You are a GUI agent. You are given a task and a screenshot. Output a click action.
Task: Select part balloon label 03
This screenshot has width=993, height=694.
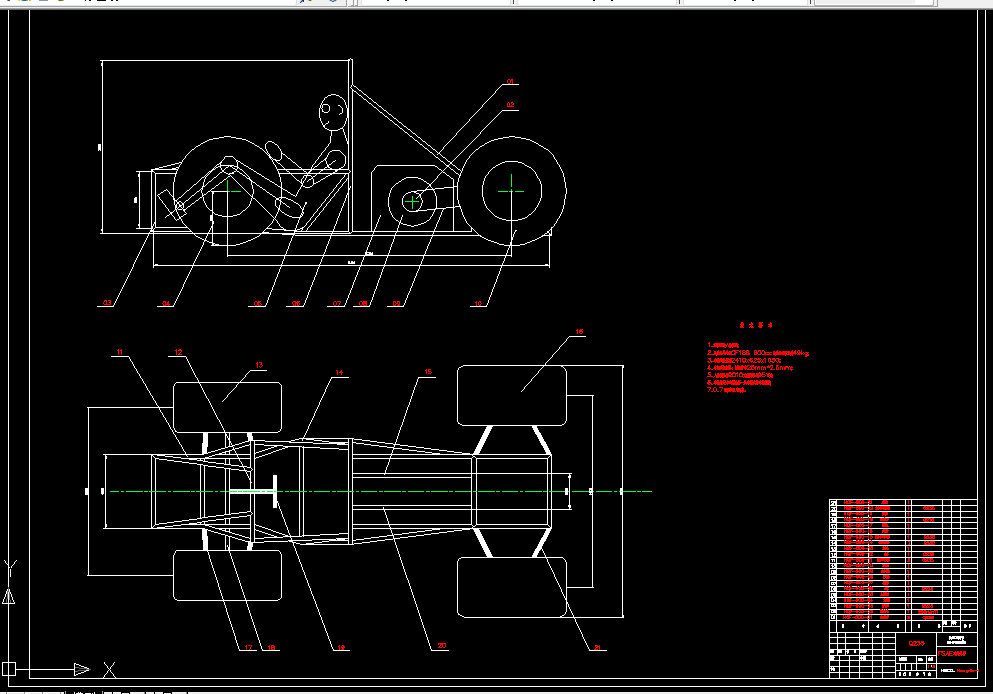107,303
